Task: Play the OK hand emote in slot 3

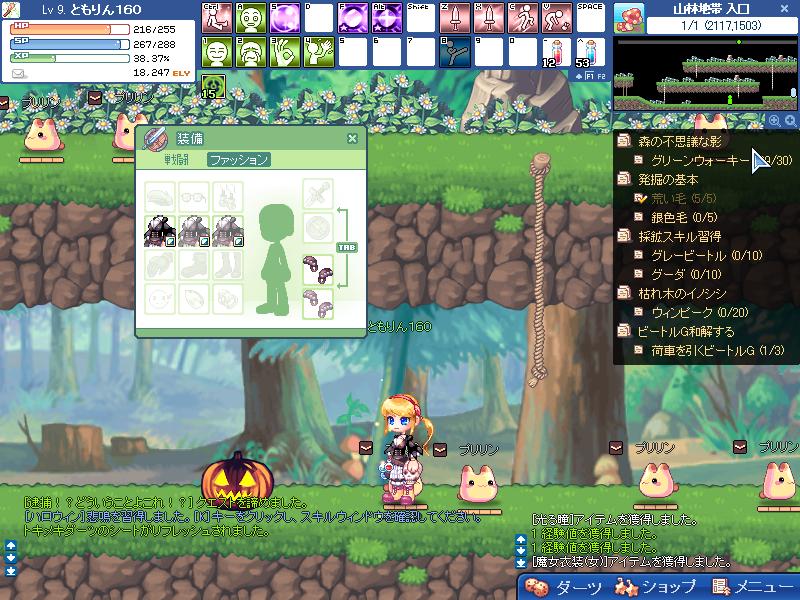Action: [285, 52]
